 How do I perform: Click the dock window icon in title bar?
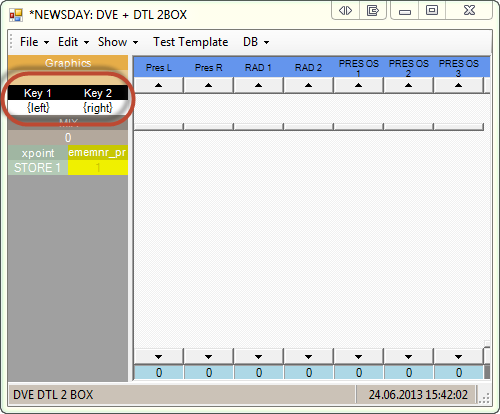[372, 11]
